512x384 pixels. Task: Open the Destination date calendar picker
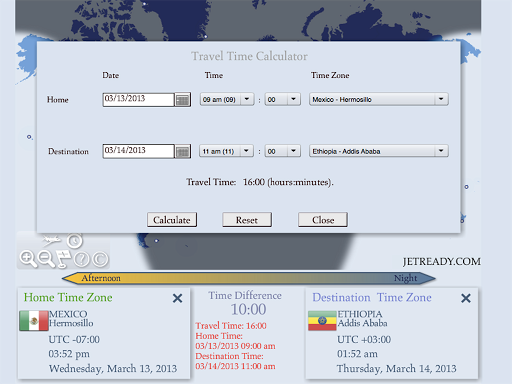(x=183, y=152)
